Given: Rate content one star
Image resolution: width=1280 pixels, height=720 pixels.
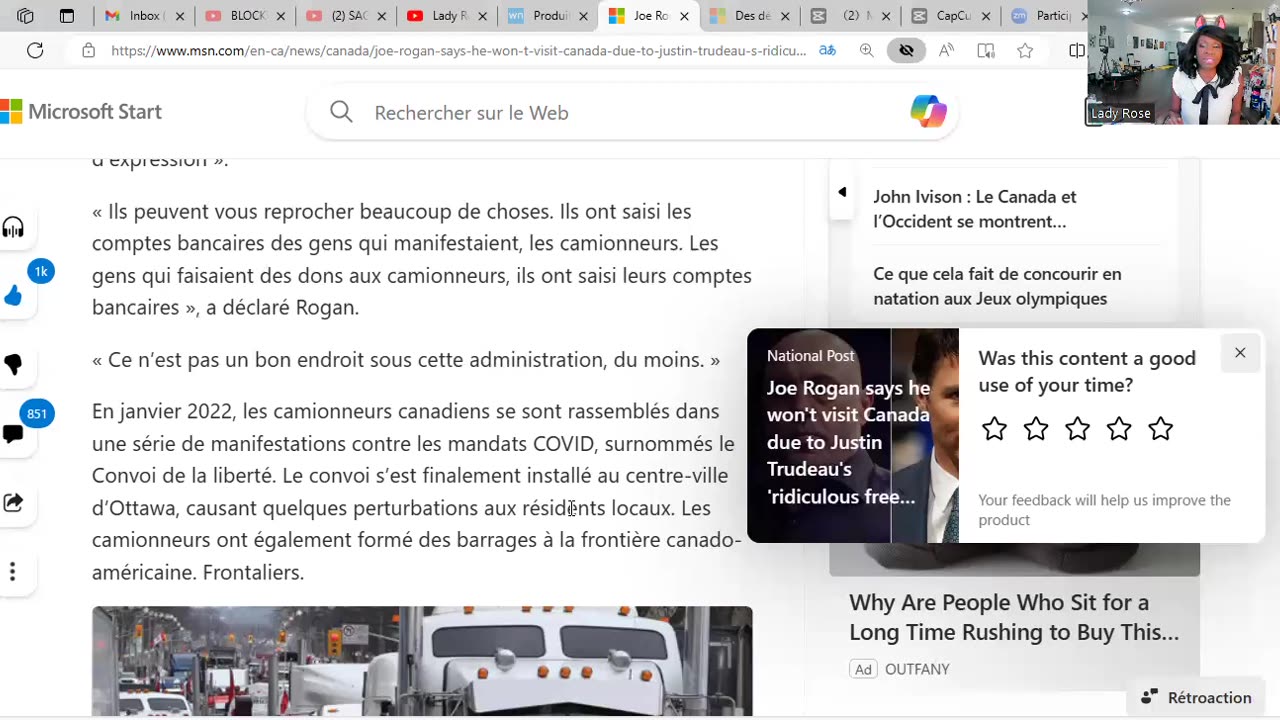Looking at the screenshot, I should (994, 429).
